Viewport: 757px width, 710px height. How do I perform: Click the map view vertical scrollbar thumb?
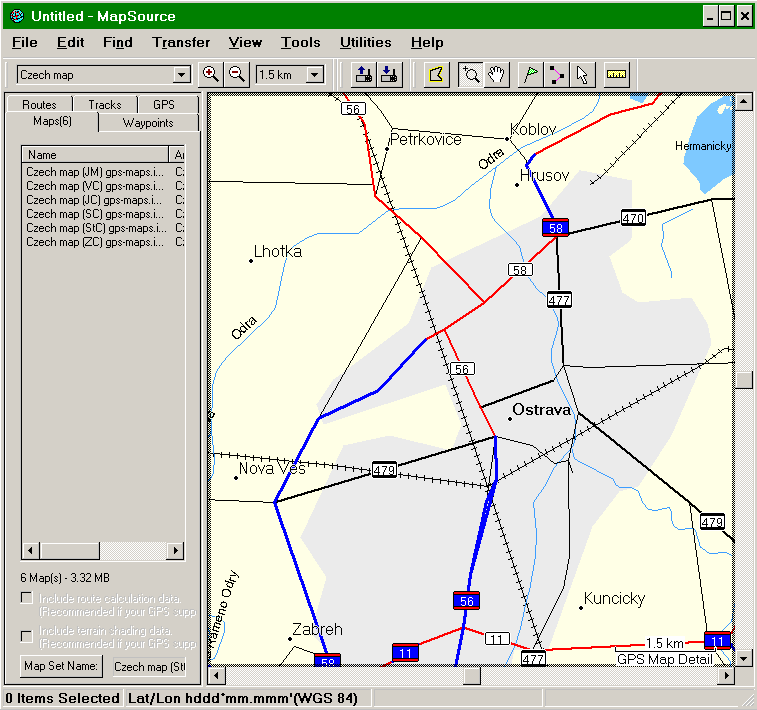point(743,380)
